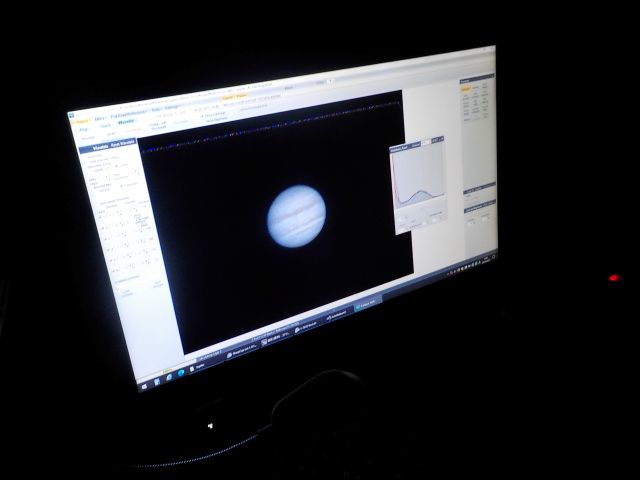Click the Reset Wavelets button
The image size is (640, 480).
click(x=123, y=145)
